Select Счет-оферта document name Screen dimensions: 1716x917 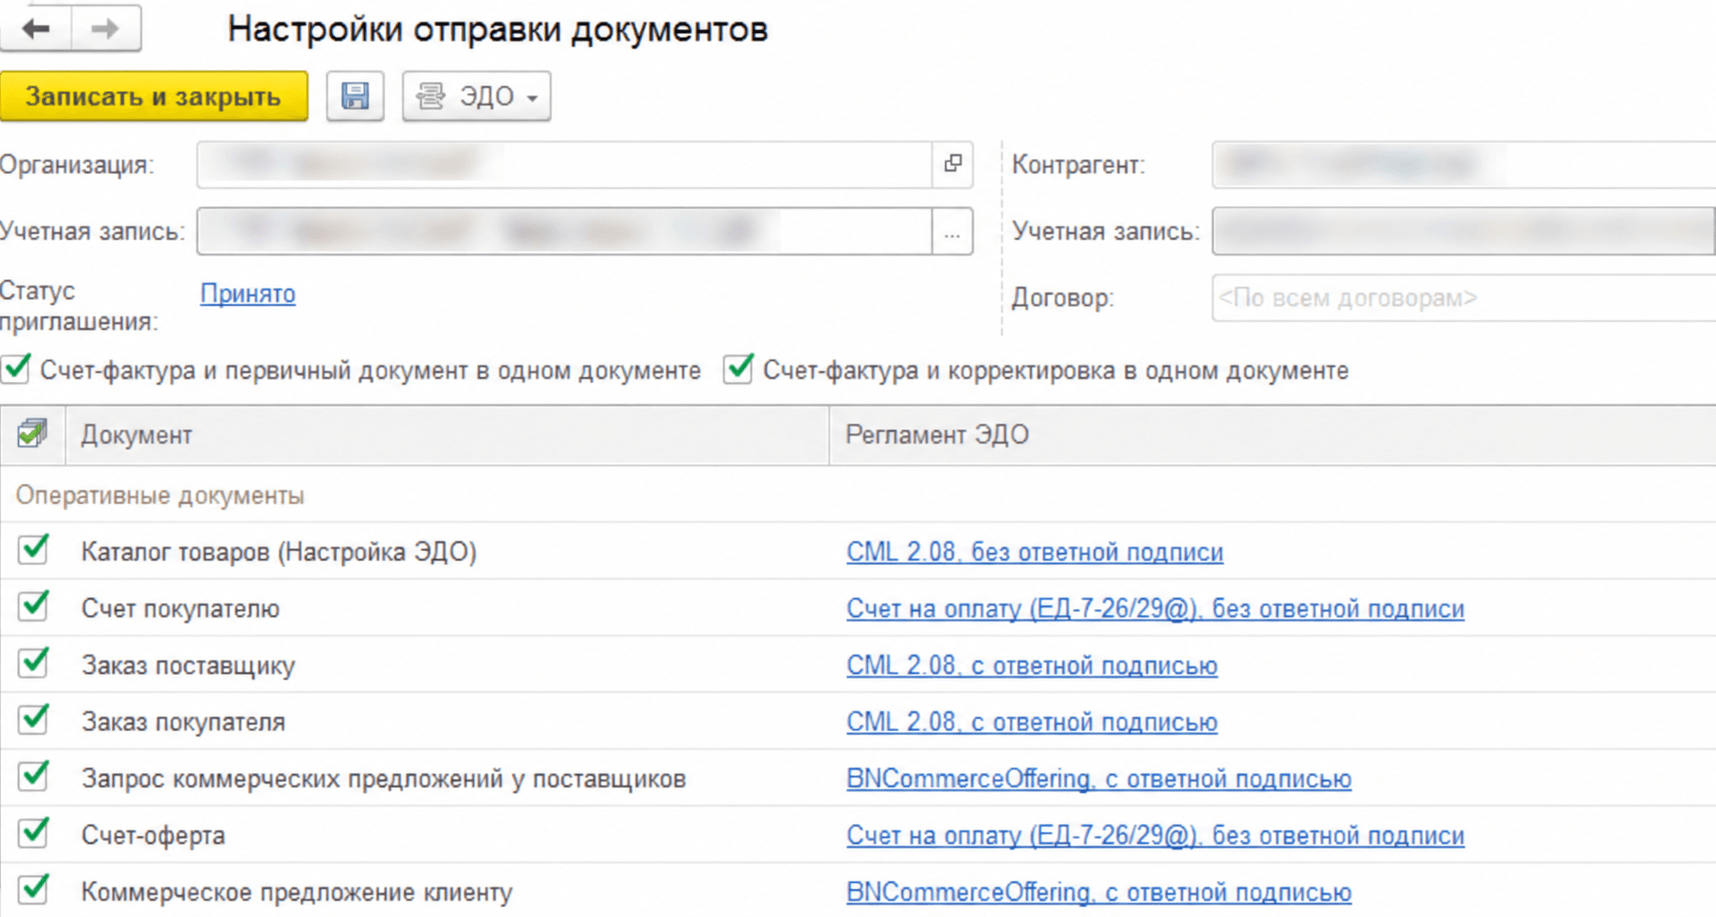coord(153,836)
